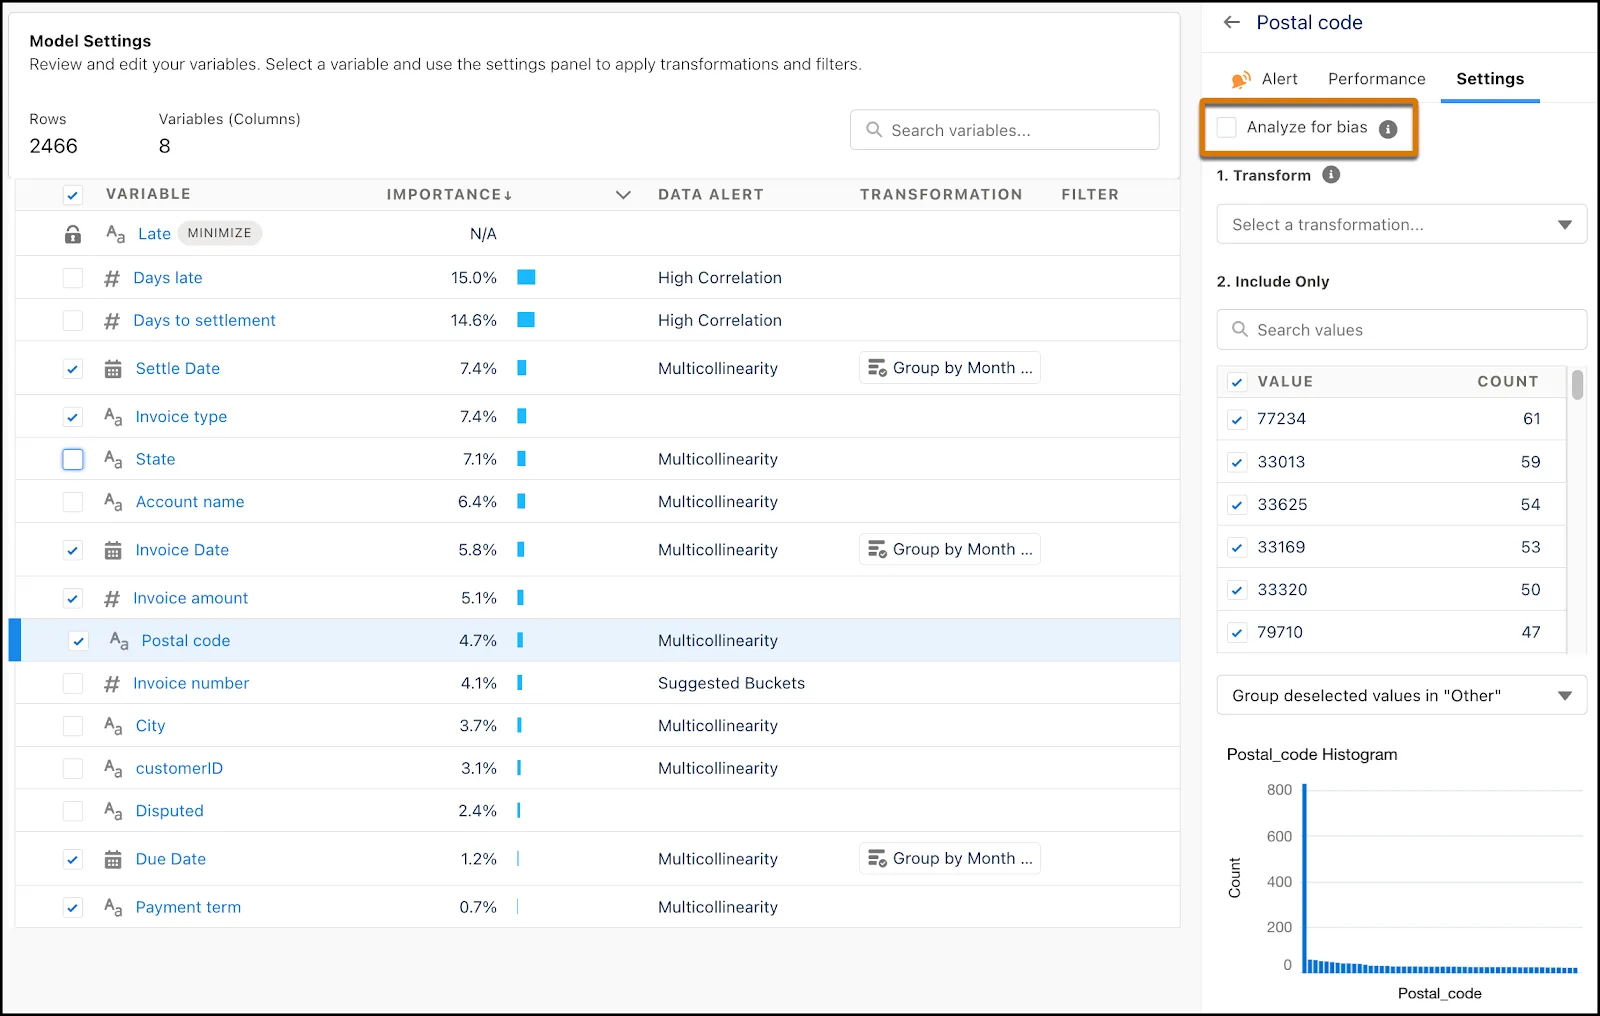Viewport: 1600px width, 1016px height.
Task: Uncheck value 79710 checkbox
Action: pos(1237,633)
